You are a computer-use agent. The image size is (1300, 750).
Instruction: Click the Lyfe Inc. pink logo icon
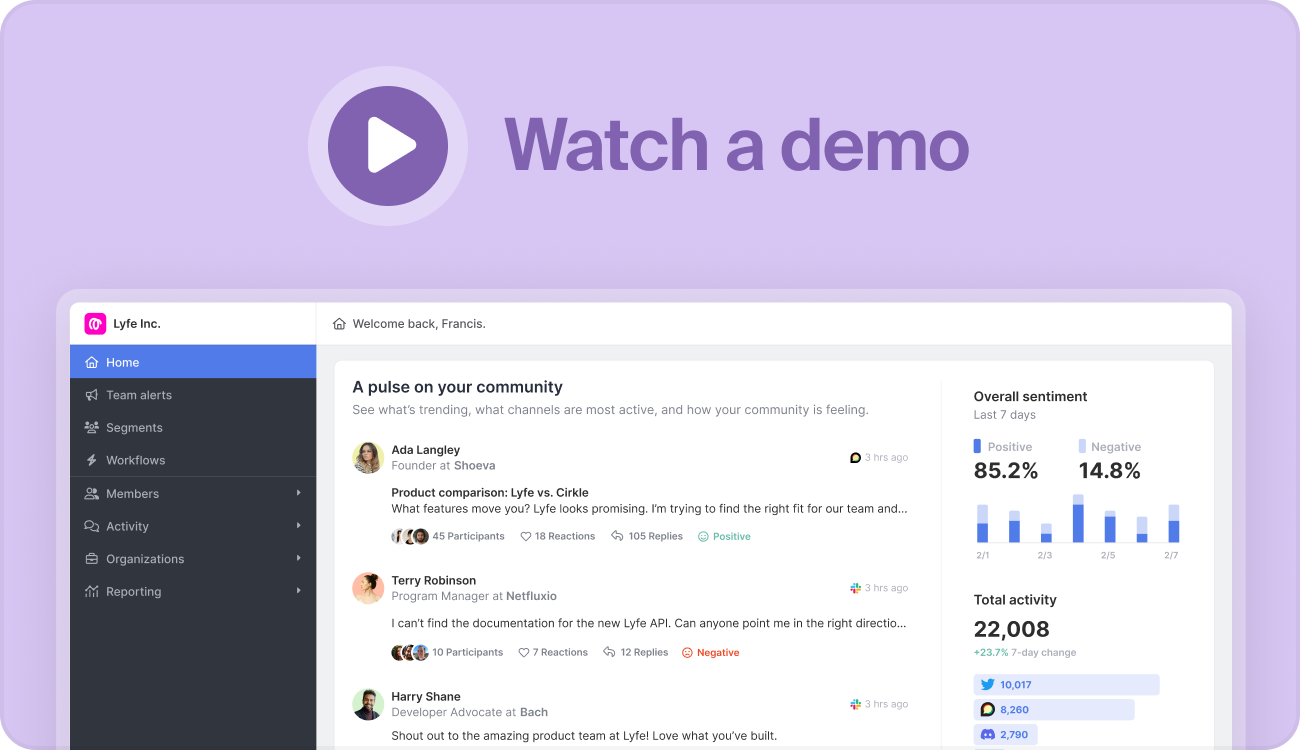coord(95,323)
